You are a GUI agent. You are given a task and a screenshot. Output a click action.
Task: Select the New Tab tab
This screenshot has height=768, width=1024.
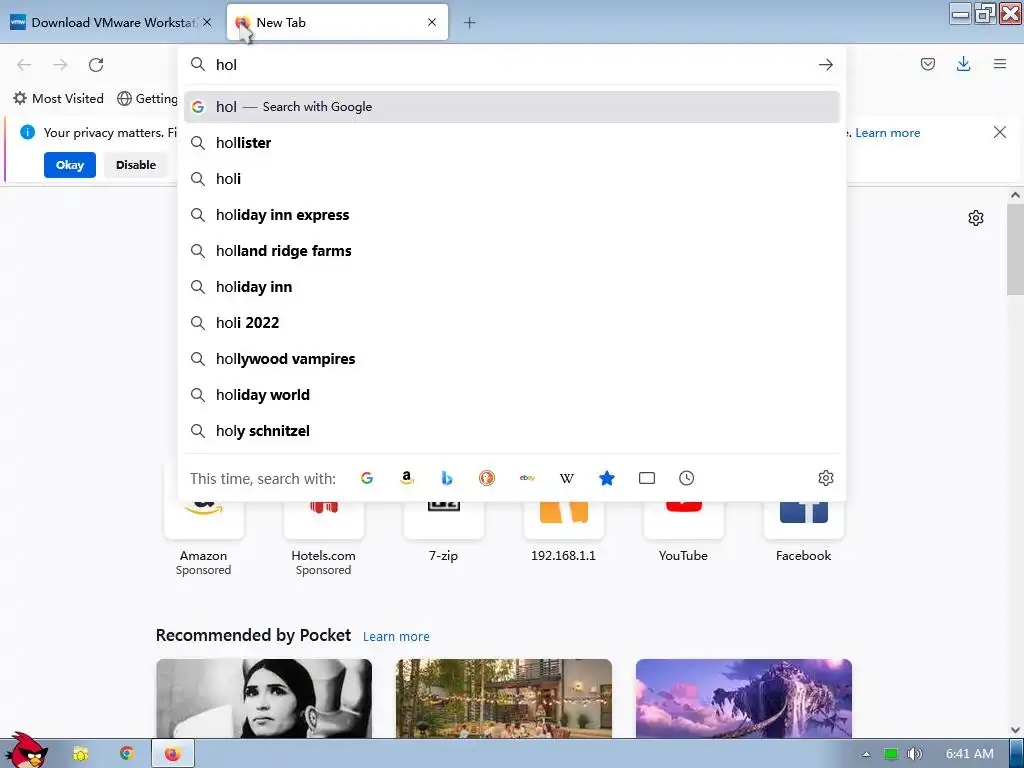pyautogui.click(x=337, y=22)
